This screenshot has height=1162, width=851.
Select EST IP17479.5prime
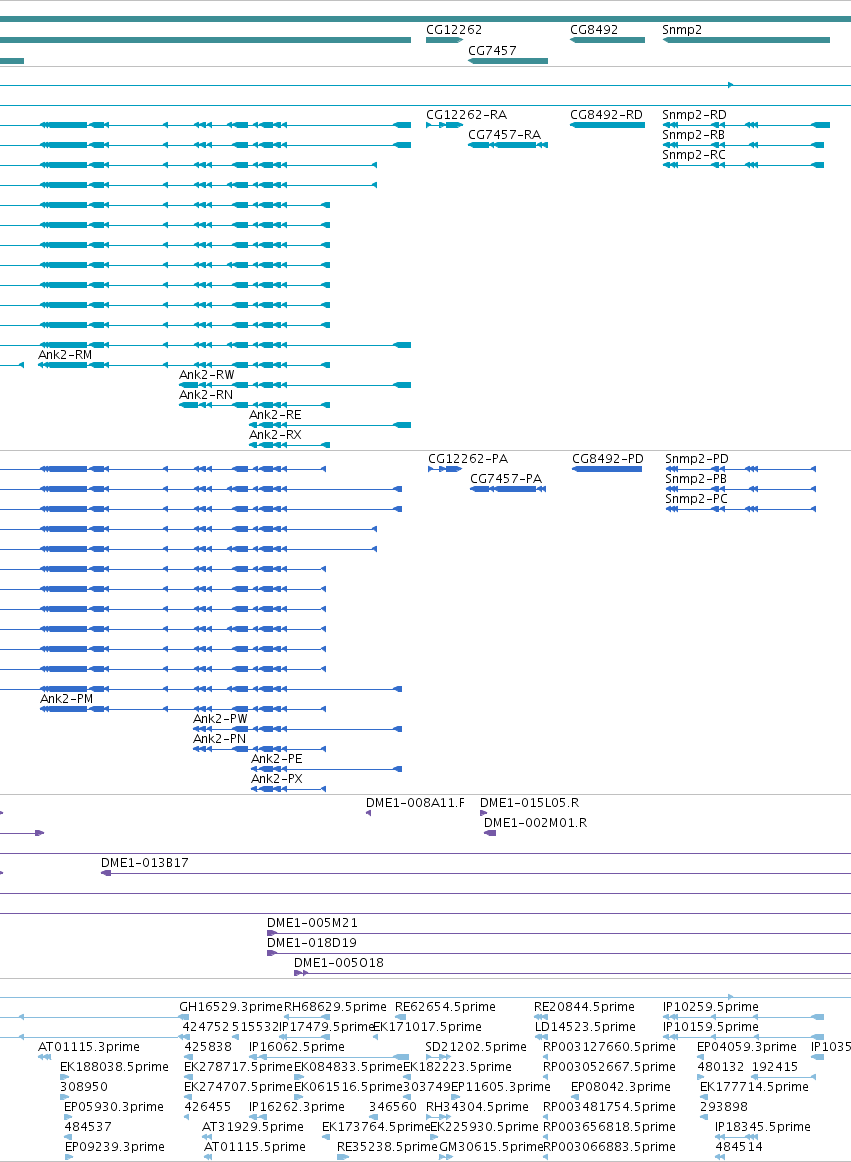click(x=327, y=1026)
